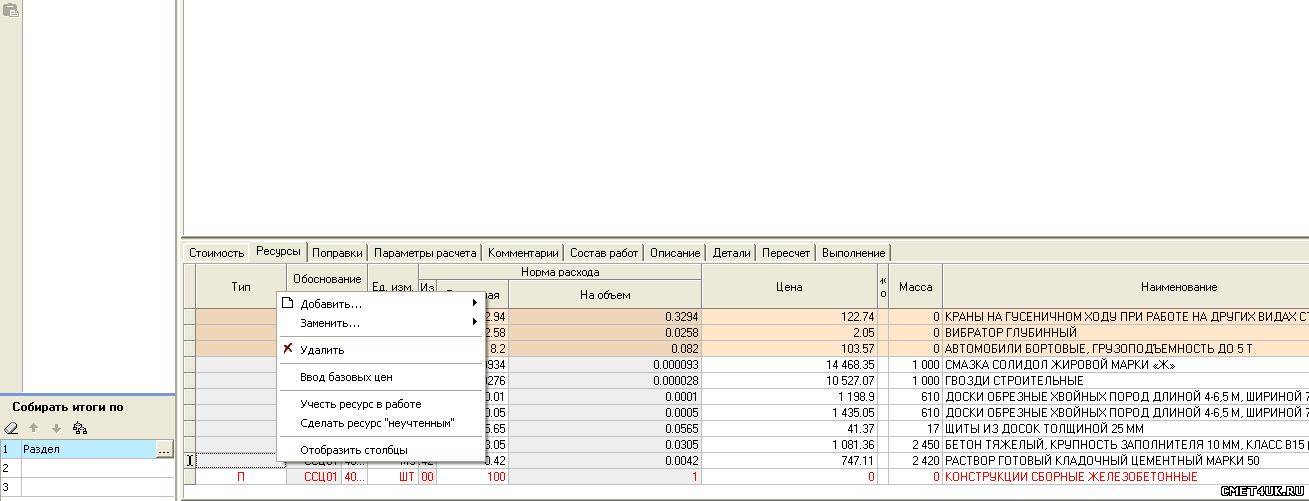
Task: Select КРАНЫ НА ГУСЕНИЧНОМ ХОДУ resource name
Action: click(x=1126, y=316)
